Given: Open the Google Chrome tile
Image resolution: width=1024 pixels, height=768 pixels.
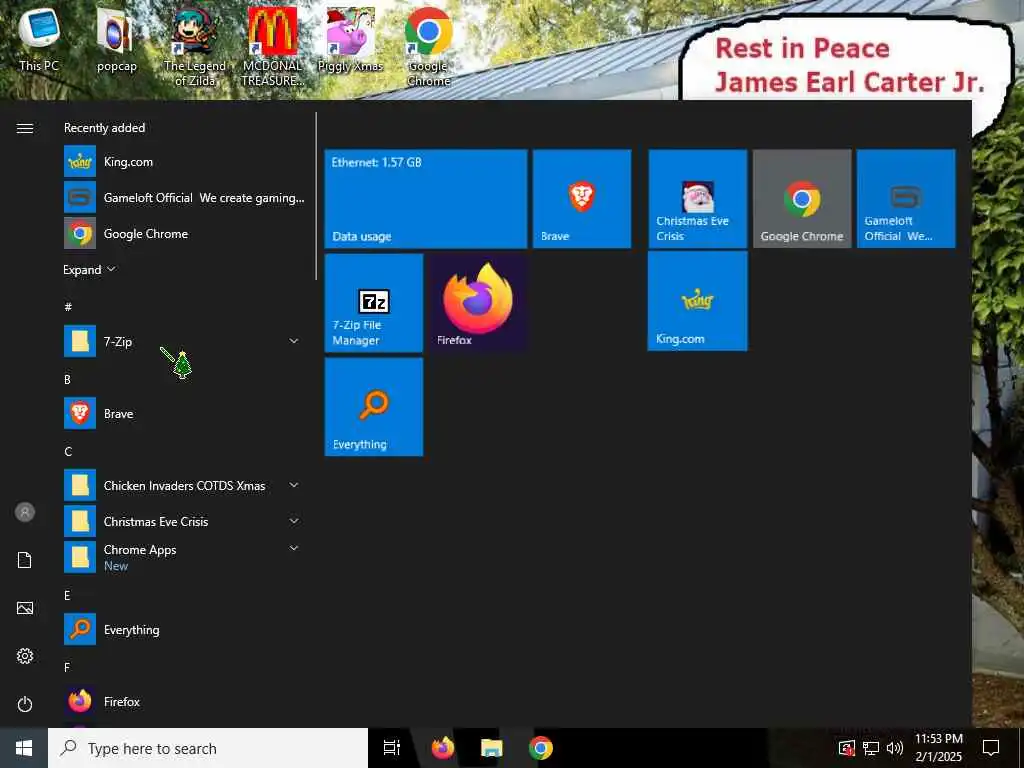Looking at the screenshot, I should coord(802,199).
